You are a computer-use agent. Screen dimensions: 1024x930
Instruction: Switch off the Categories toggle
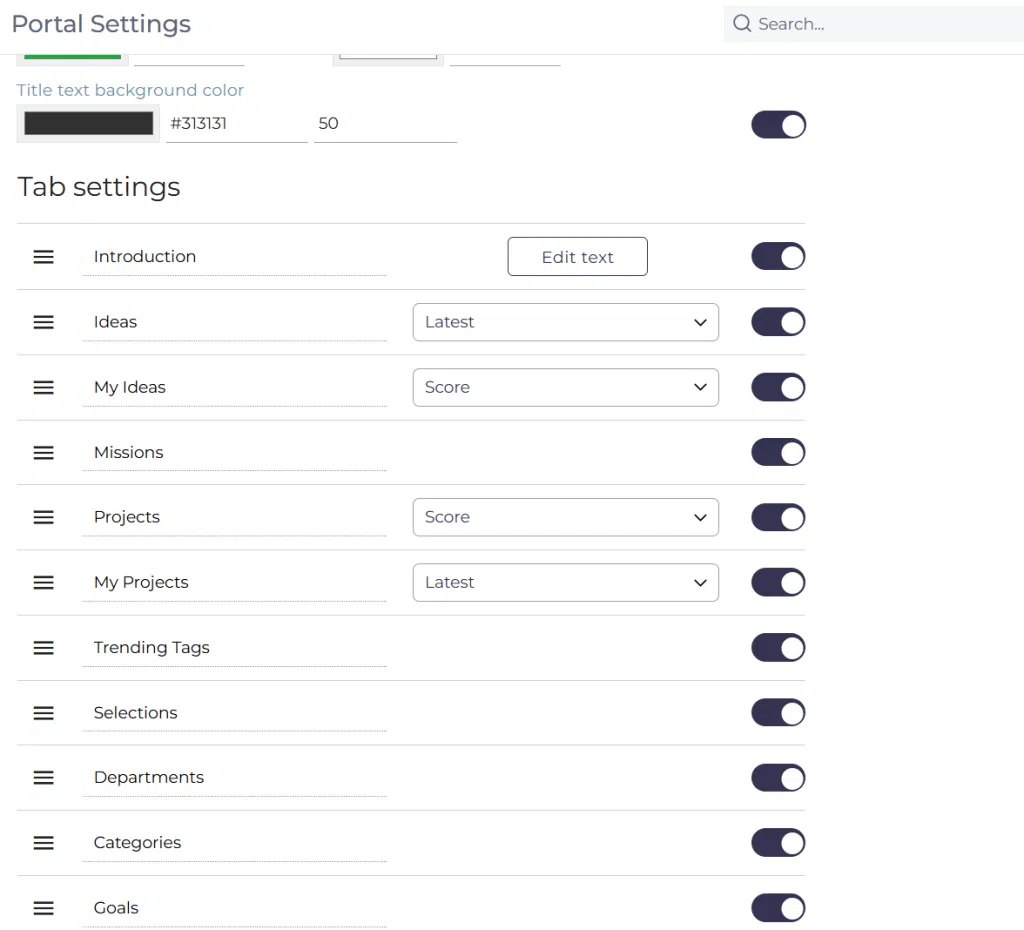778,842
